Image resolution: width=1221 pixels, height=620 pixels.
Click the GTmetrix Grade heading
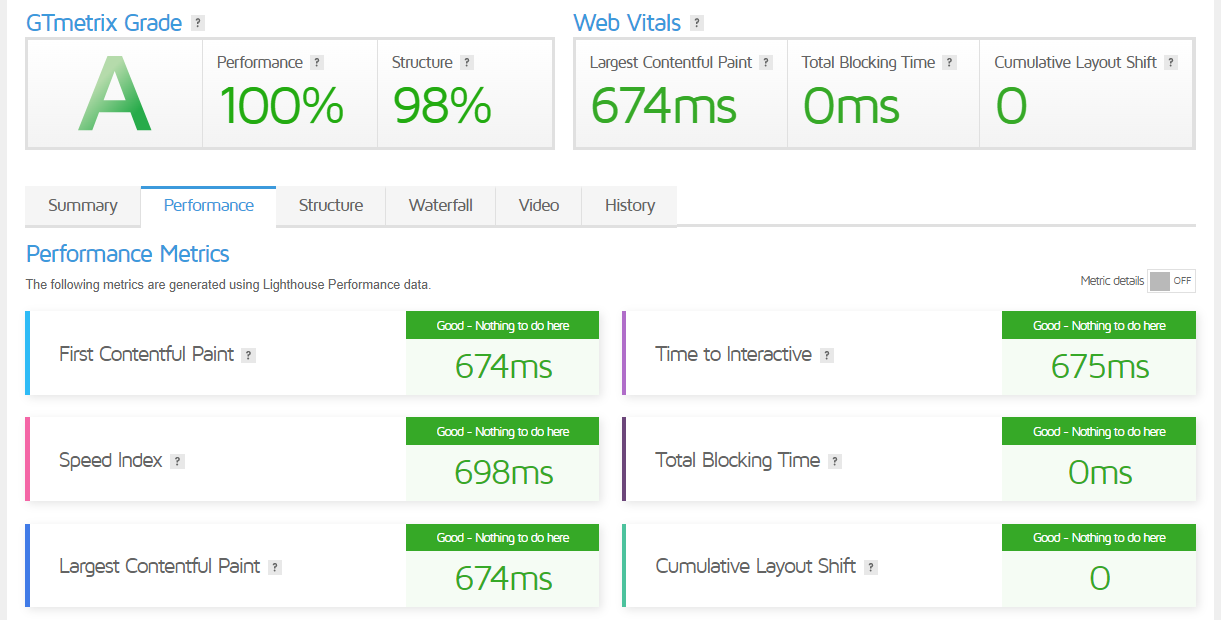pyautogui.click(x=104, y=23)
